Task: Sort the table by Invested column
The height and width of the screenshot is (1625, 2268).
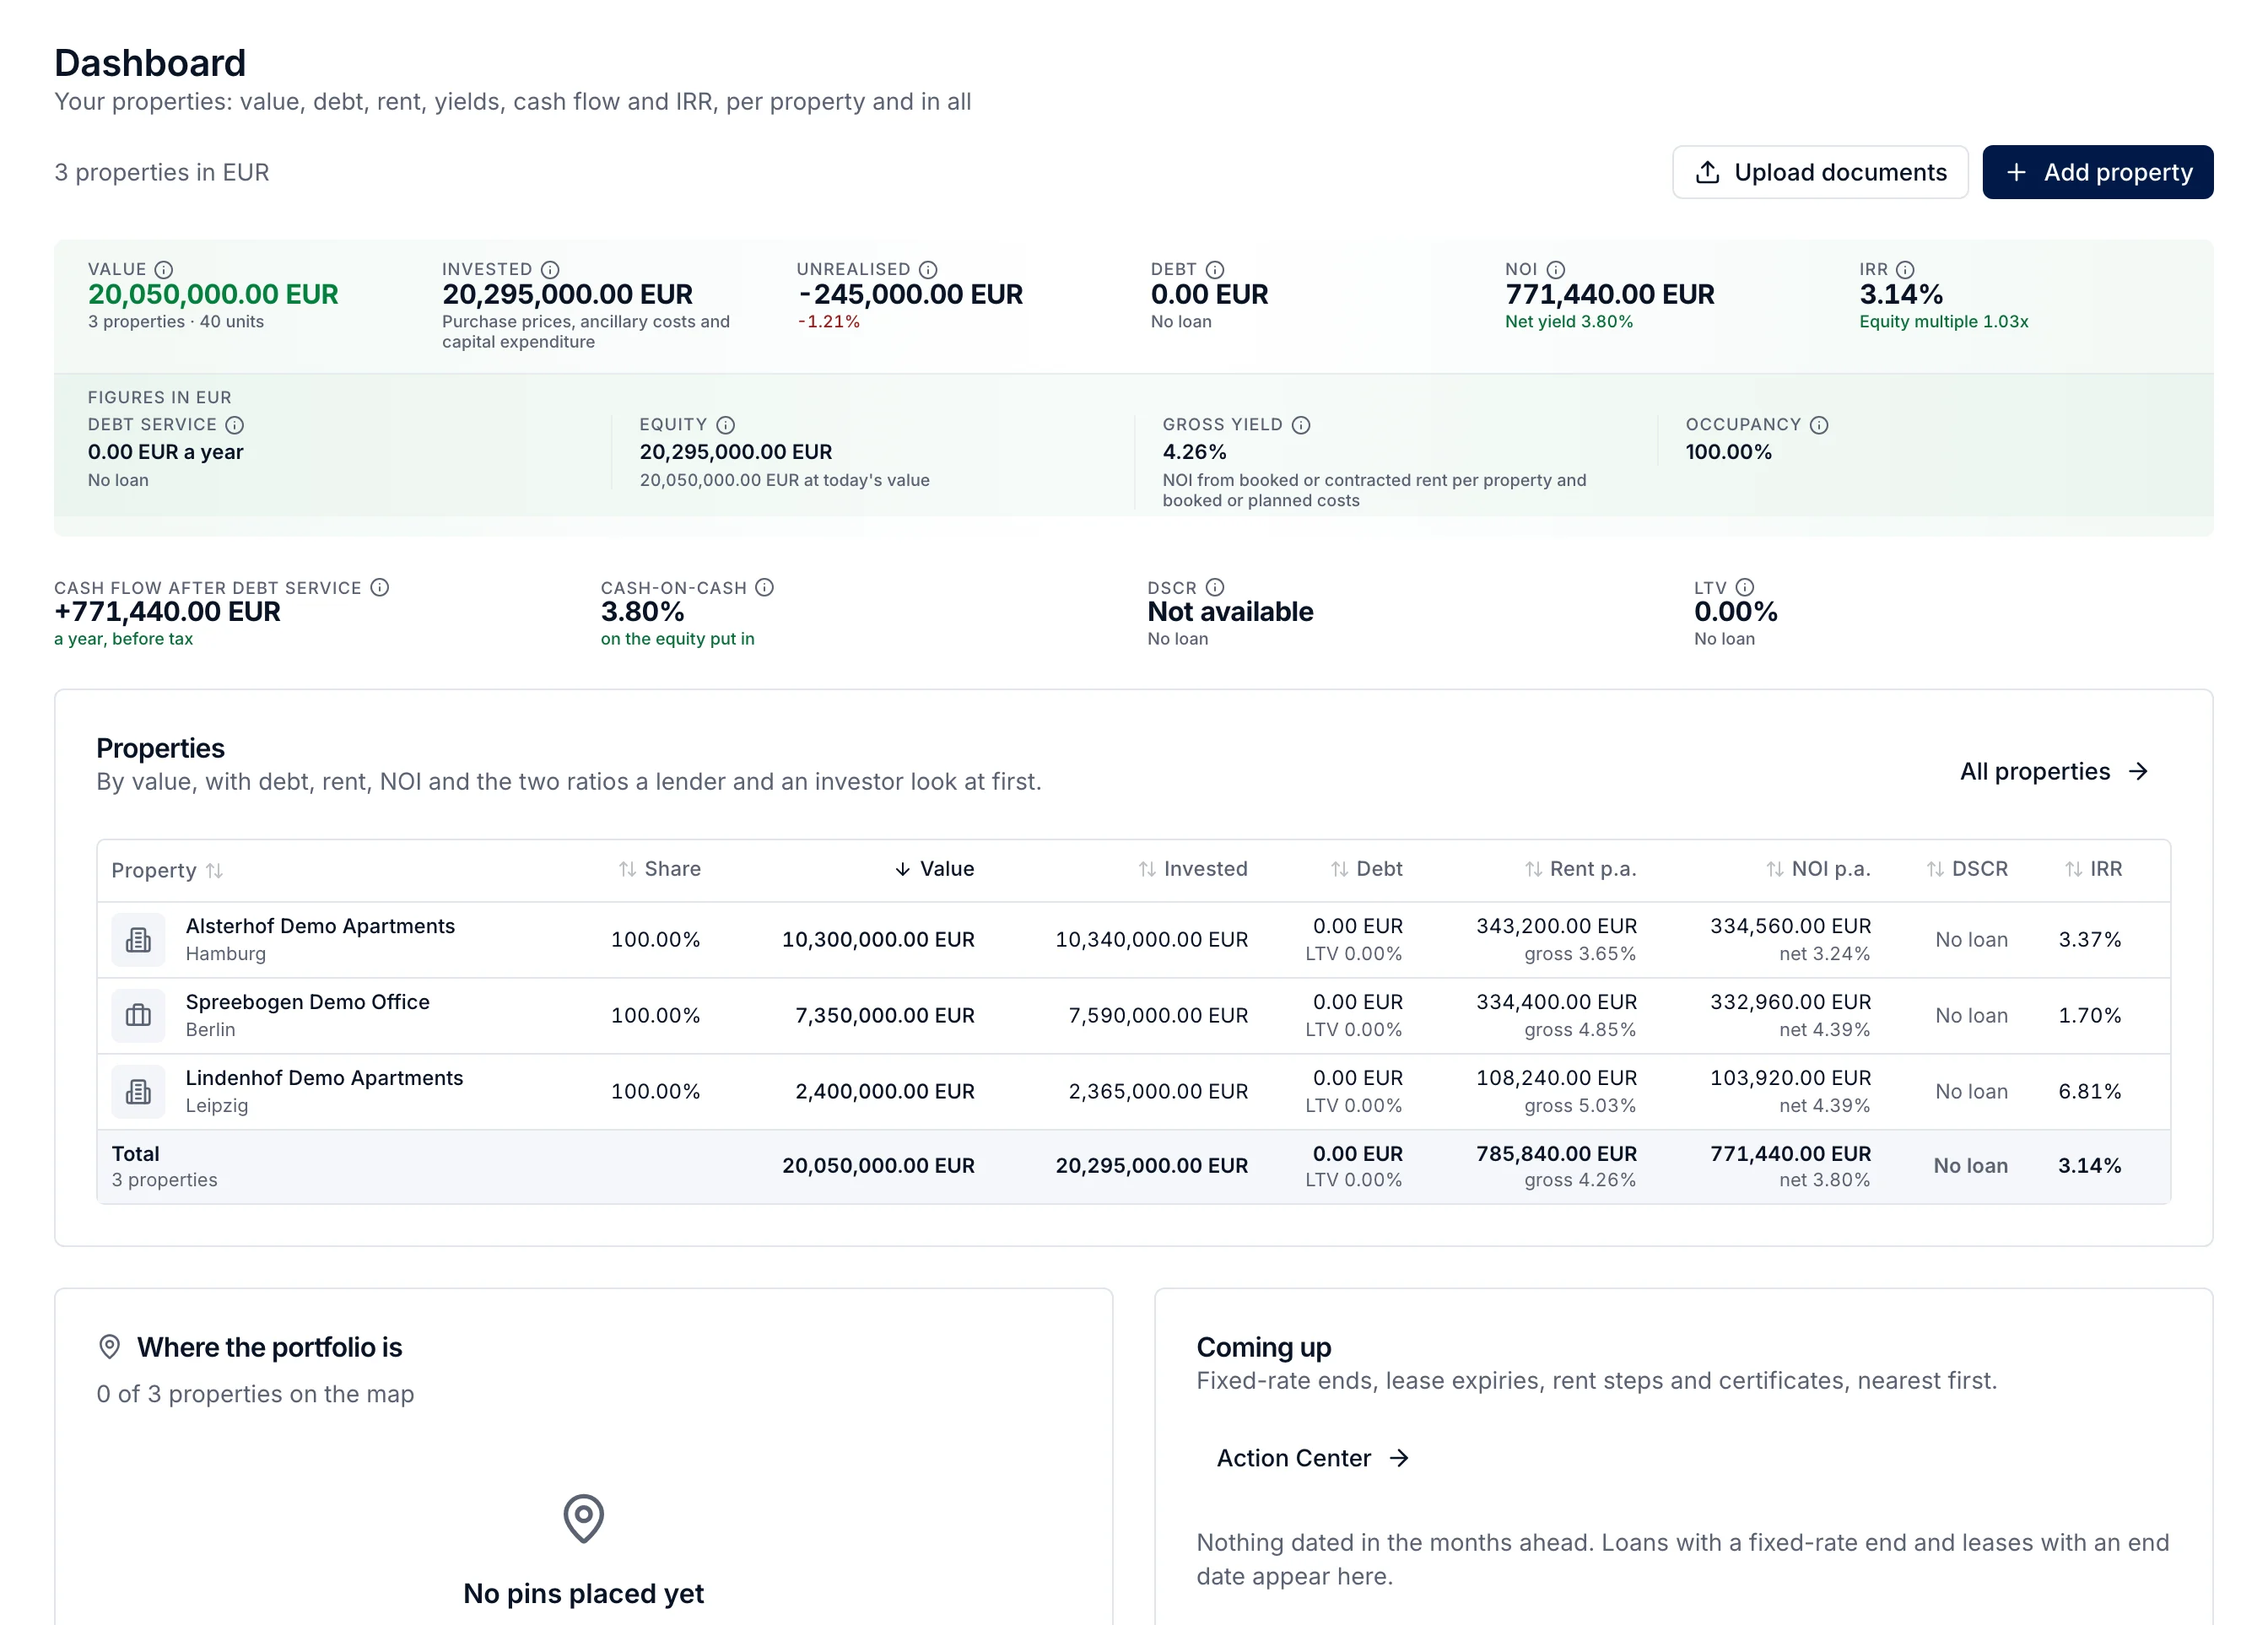Action: pyautogui.click(x=1193, y=869)
